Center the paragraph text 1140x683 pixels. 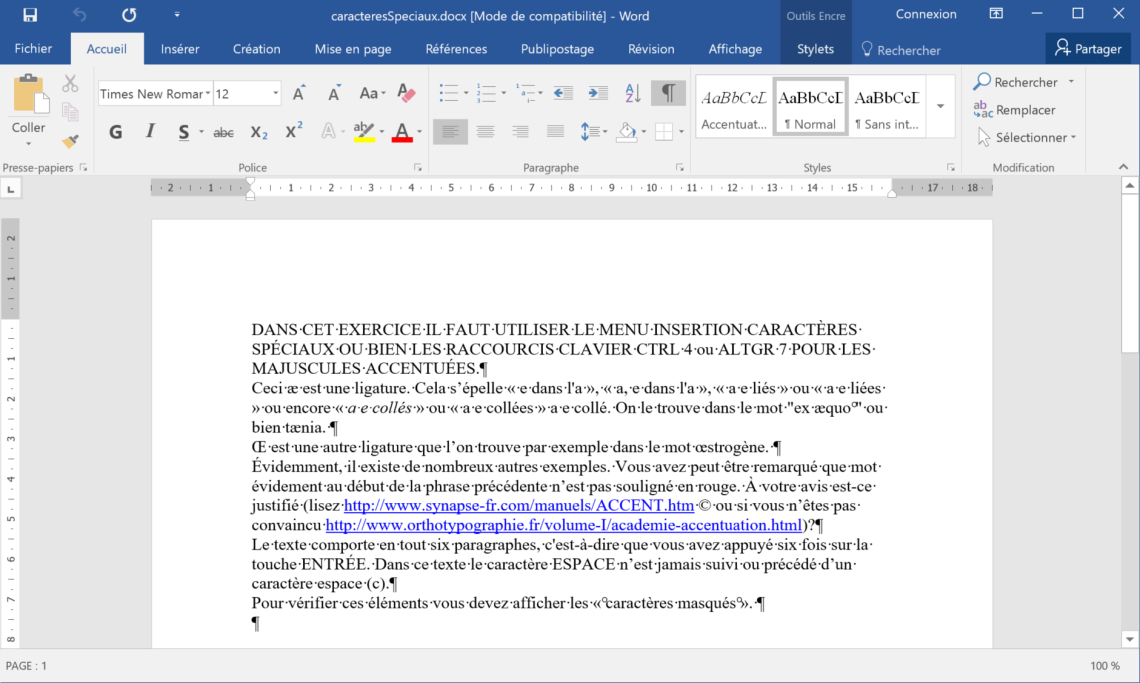485,132
